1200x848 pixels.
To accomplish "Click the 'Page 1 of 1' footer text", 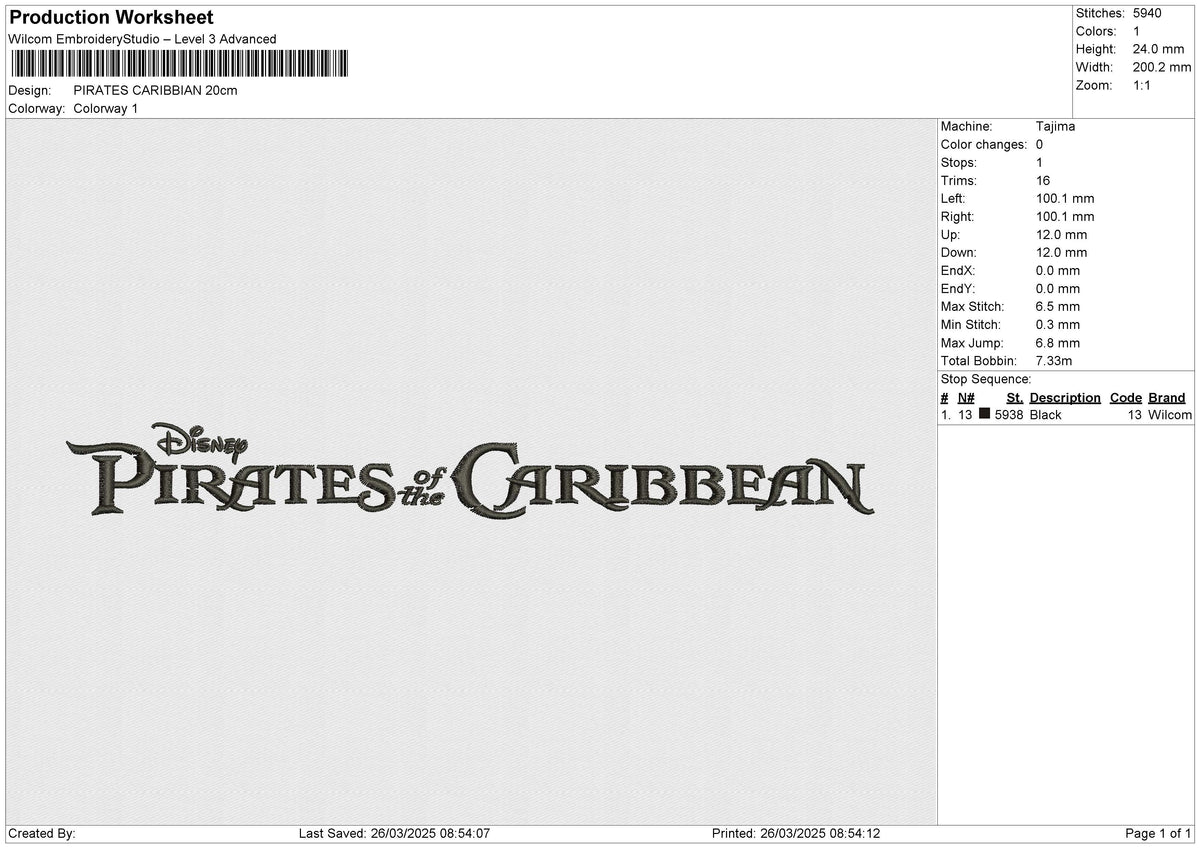I will [1158, 833].
